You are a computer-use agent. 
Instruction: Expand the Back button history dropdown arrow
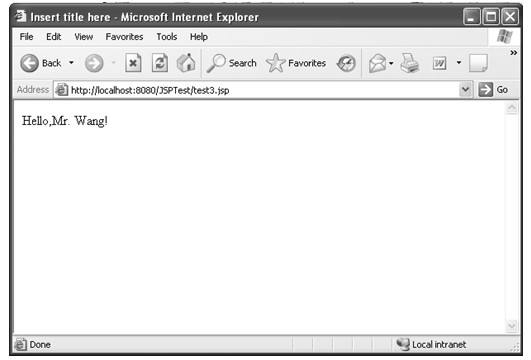(71, 63)
